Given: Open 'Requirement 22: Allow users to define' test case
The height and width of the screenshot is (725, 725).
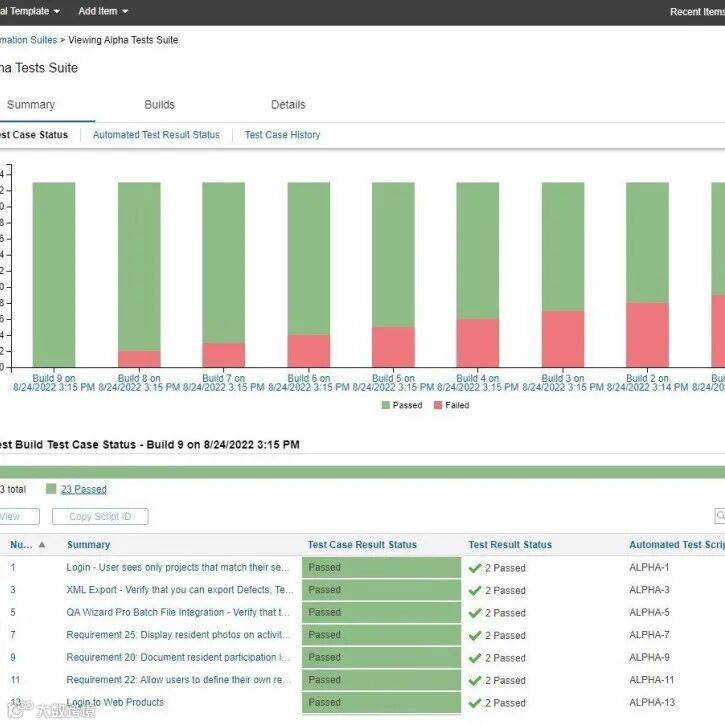Looking at the screenshot, I should point(178,680).
